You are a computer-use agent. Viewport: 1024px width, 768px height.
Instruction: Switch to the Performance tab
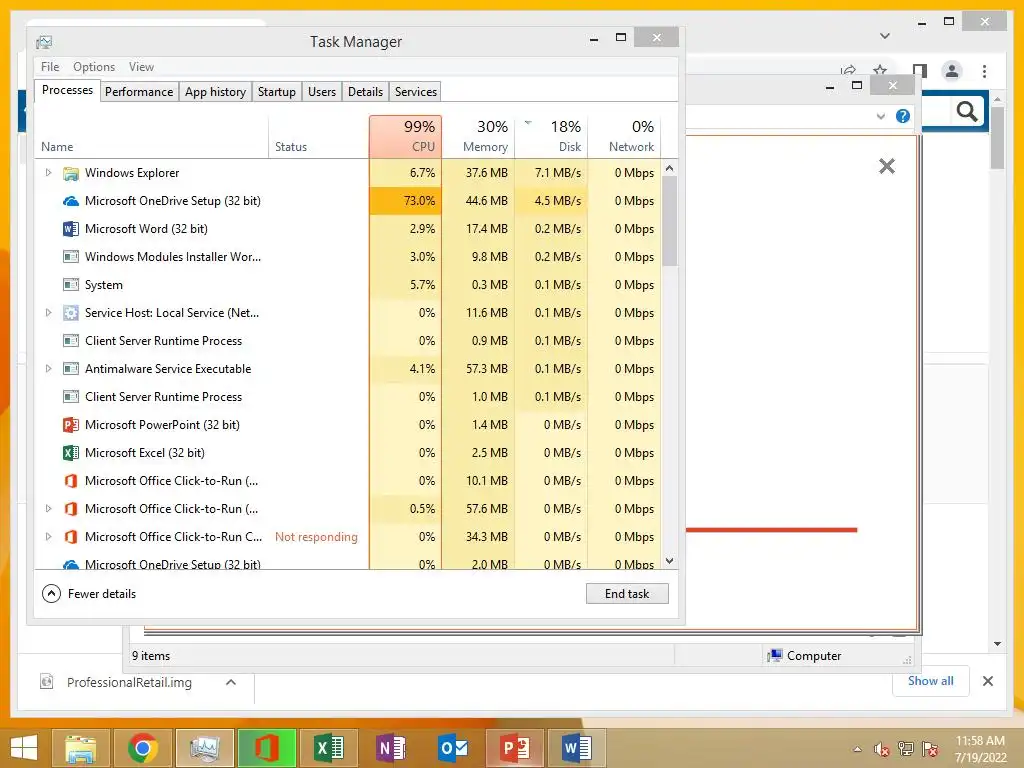[x=139, y=91]
